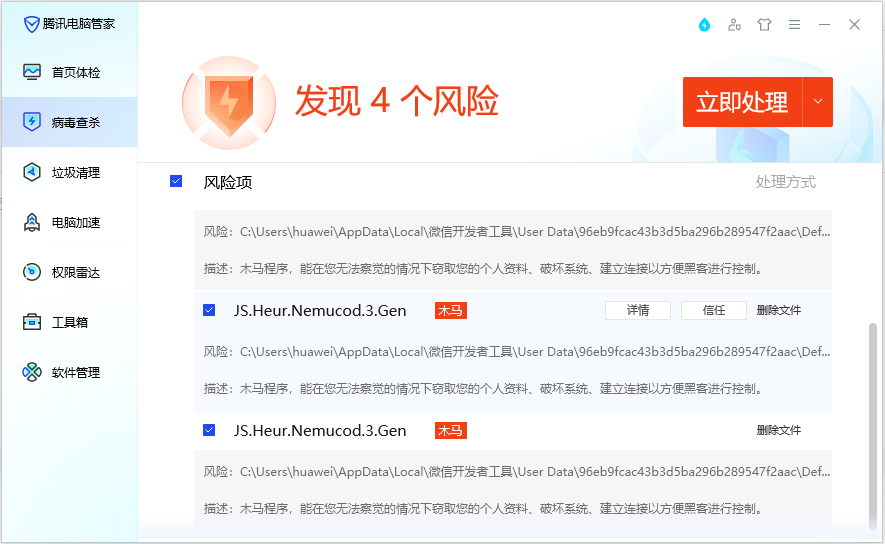
Task: Uncheck the last JS.Heur.Nemucod.3.Gen without 详情 button
Action: 209,430
